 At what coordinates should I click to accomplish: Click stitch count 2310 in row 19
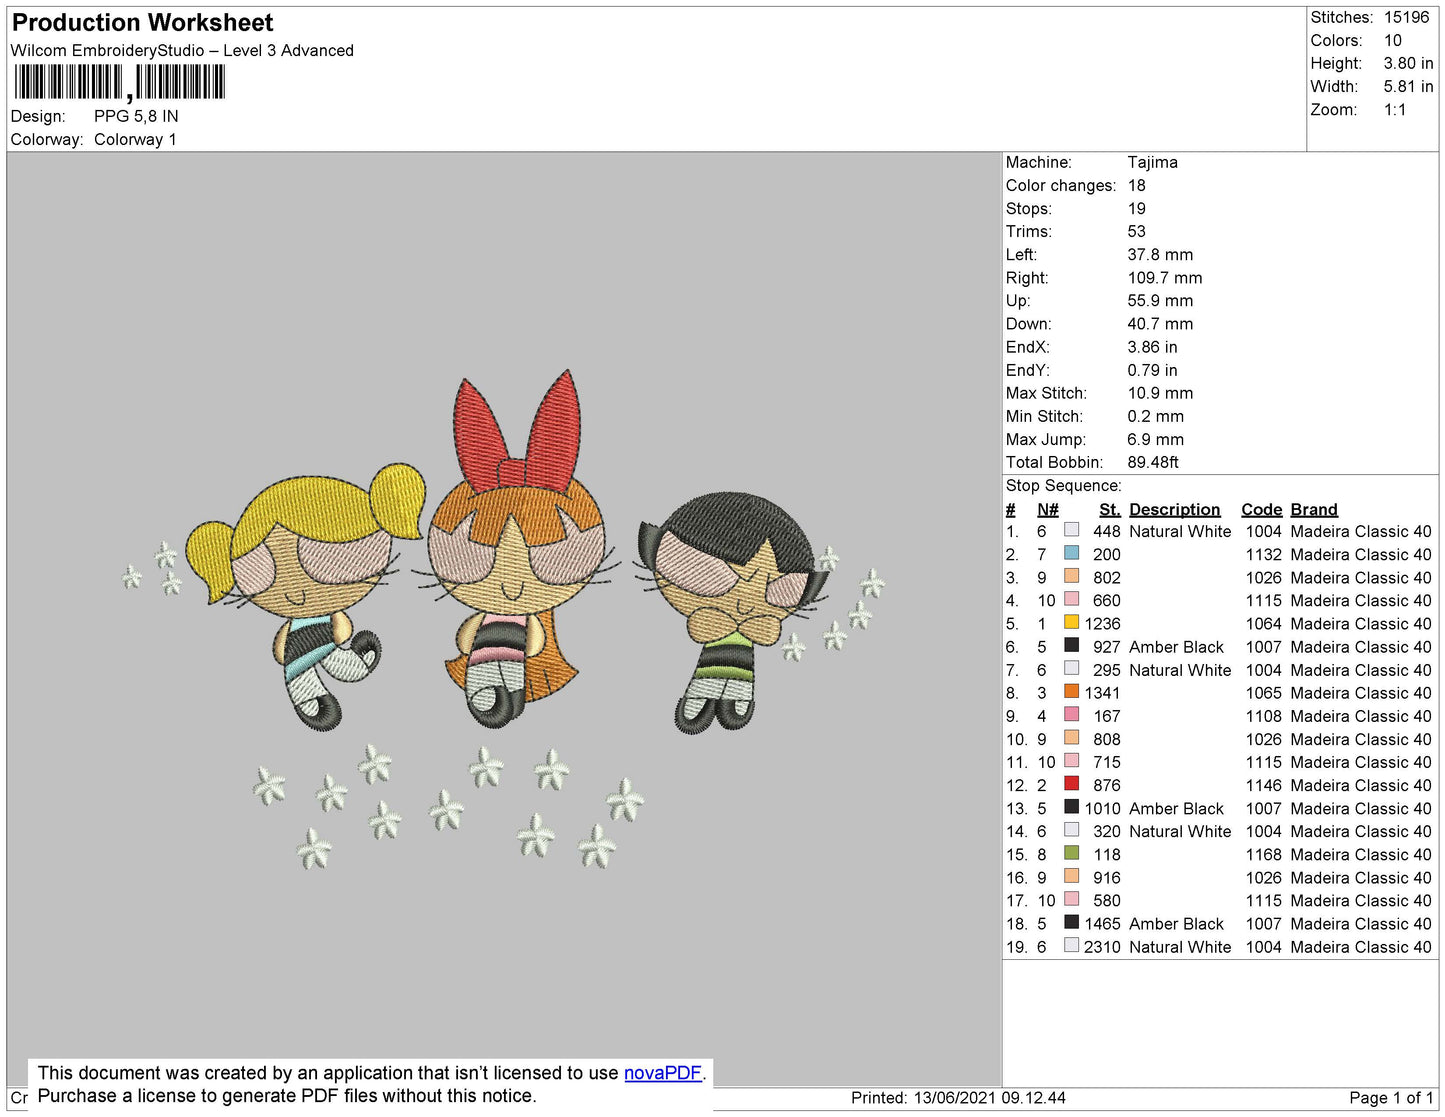pos(1102,947)
